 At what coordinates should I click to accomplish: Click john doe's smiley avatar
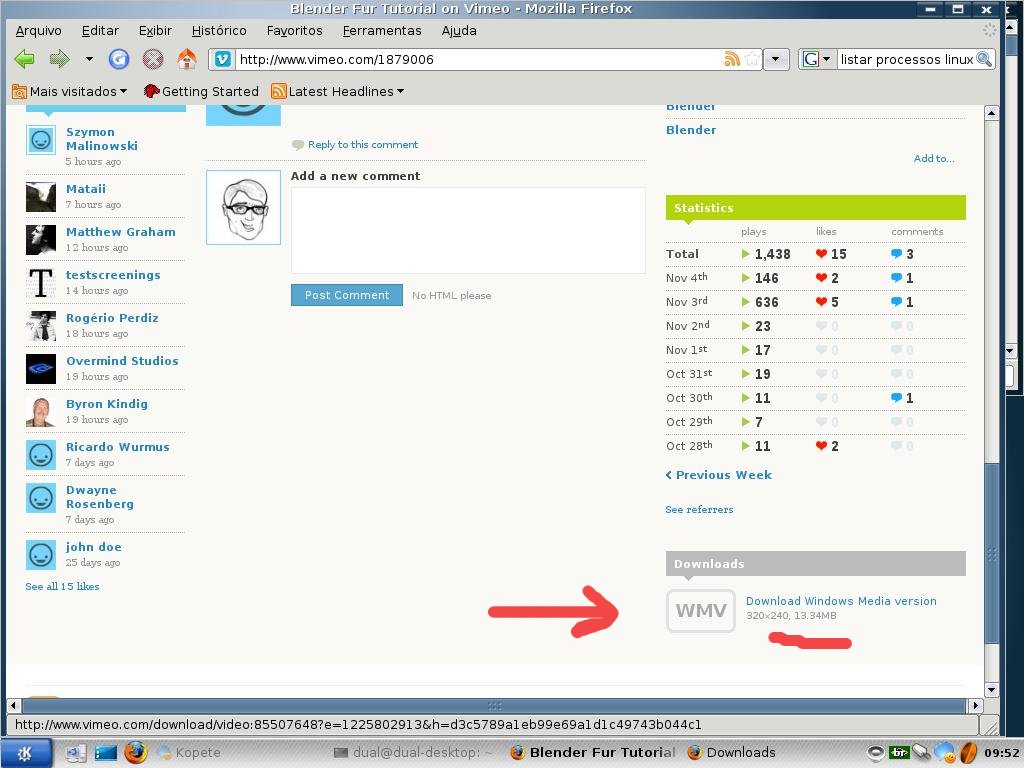click(40, 555)
